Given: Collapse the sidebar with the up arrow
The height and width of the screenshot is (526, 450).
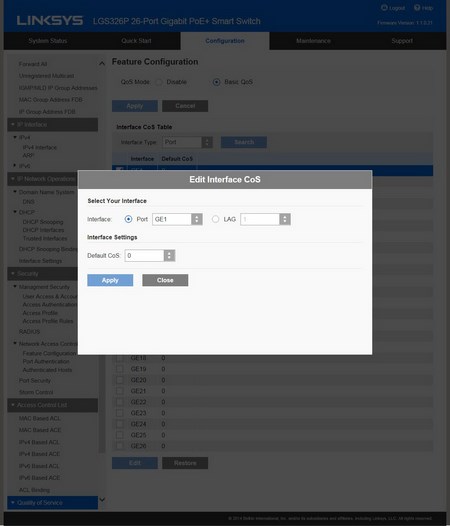Looking at the screenshot, I should [x=102, y=63].
